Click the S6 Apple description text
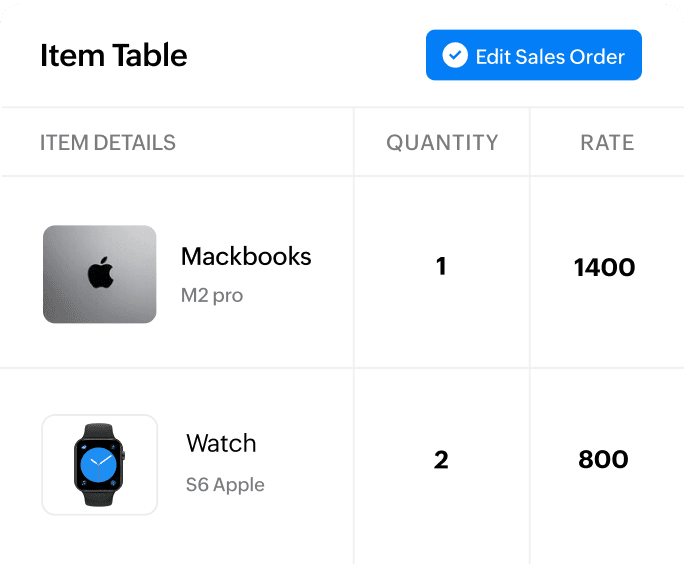 pyautogui.click(x=225, y=485)
